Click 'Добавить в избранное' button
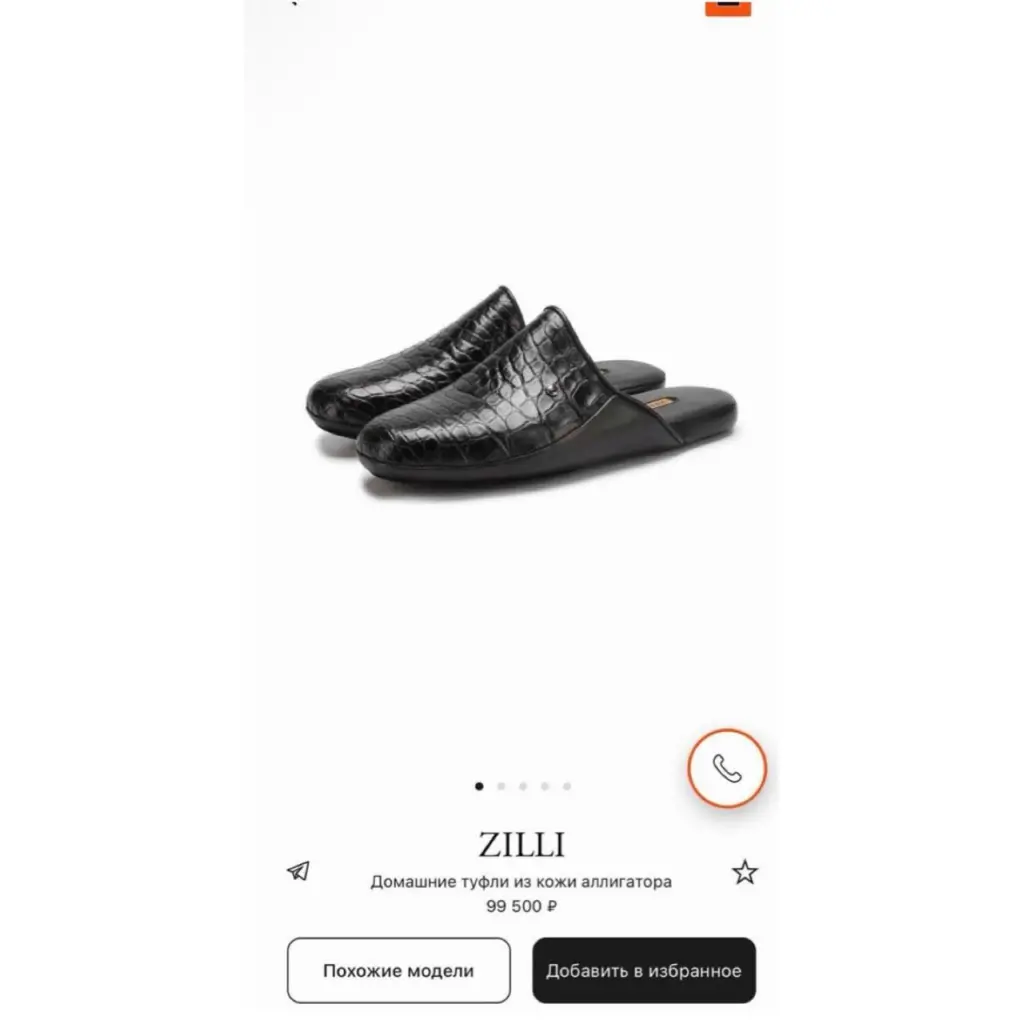 tap(644, 970)
